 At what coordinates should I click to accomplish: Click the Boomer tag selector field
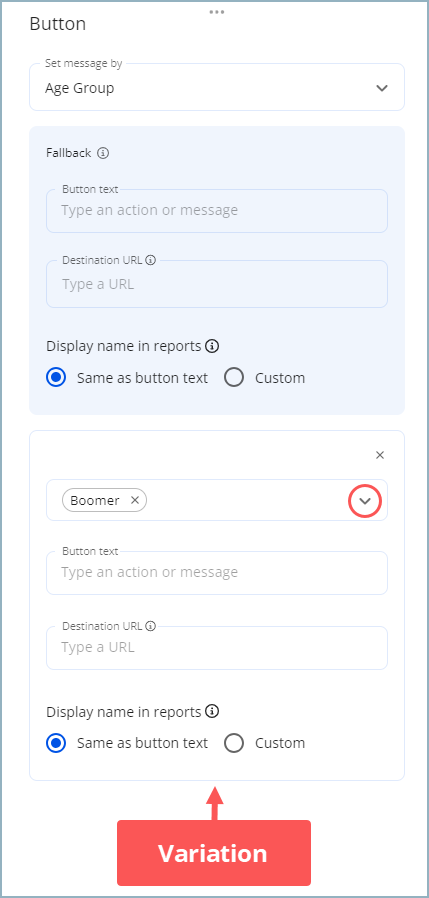217,500
